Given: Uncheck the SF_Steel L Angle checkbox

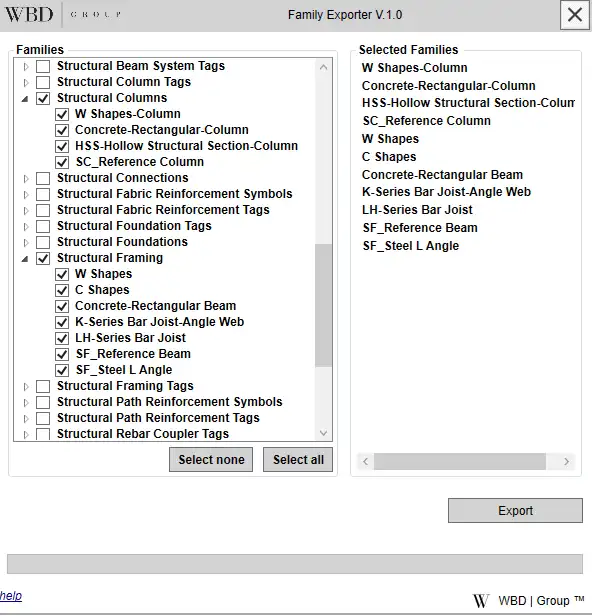Looking at the screenshot, I should (62, 370).
